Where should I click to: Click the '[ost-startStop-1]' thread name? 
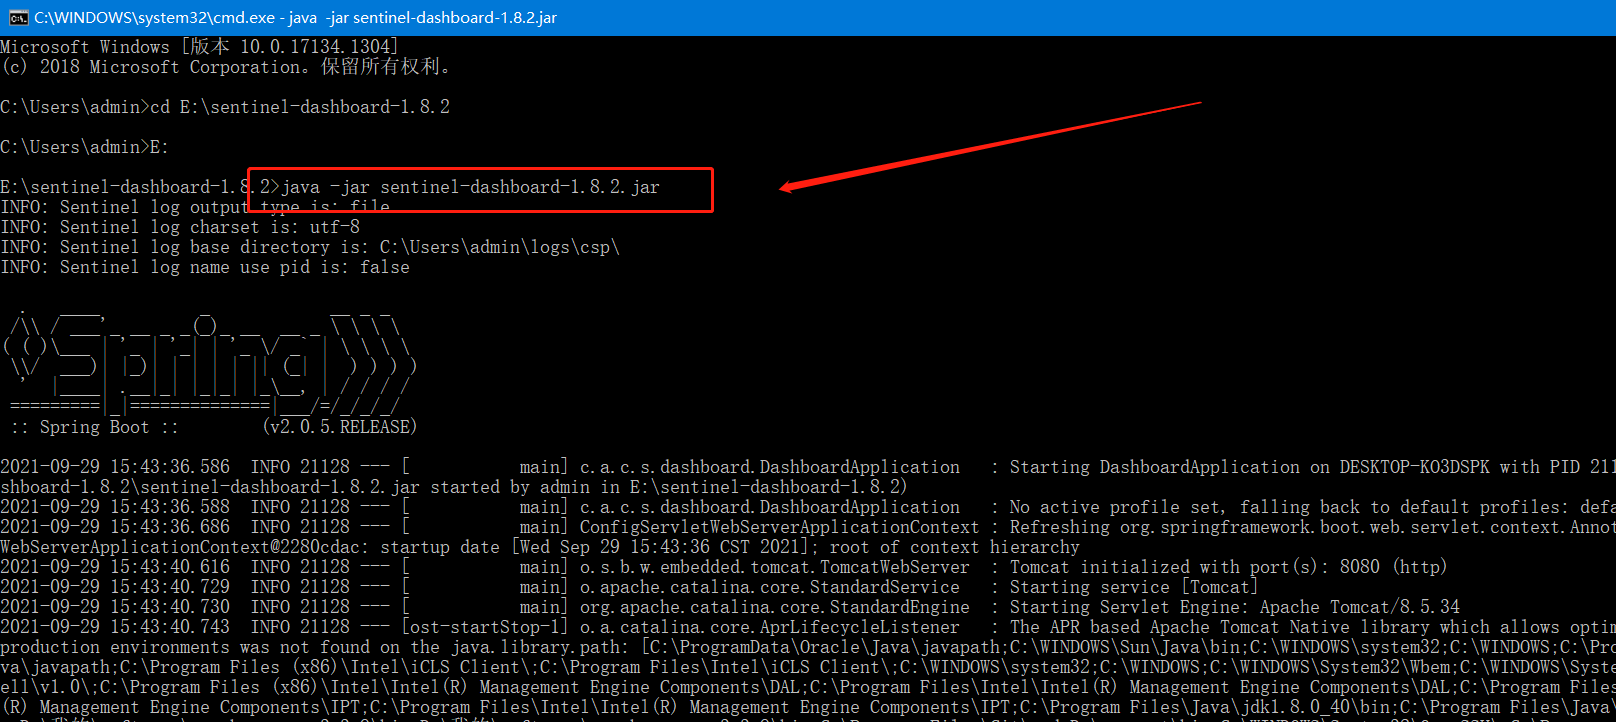485,627
